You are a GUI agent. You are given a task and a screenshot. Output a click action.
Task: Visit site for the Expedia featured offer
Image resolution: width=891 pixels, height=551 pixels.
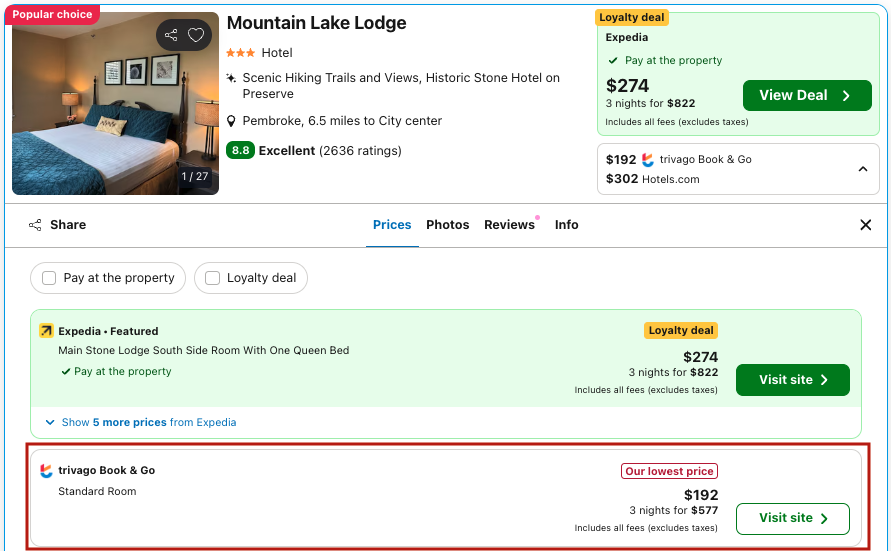[x=793, y=380]
